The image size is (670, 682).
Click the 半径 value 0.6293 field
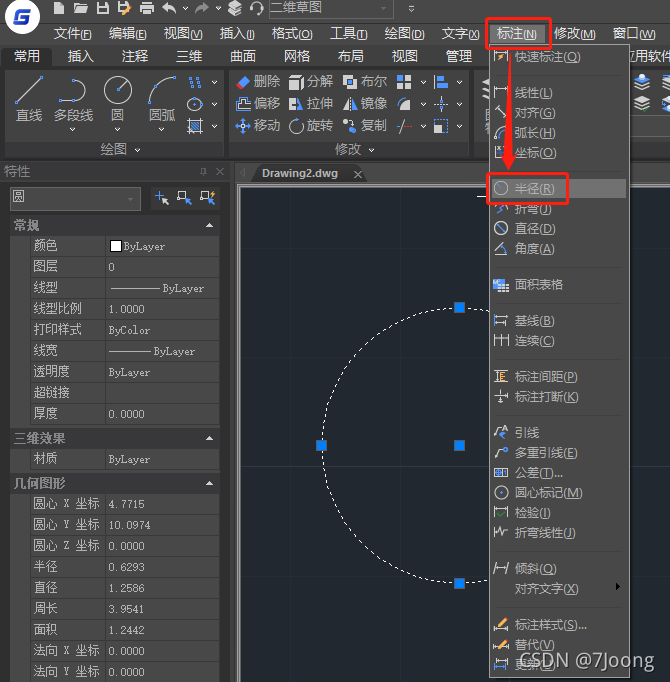(x=162, y=567)
